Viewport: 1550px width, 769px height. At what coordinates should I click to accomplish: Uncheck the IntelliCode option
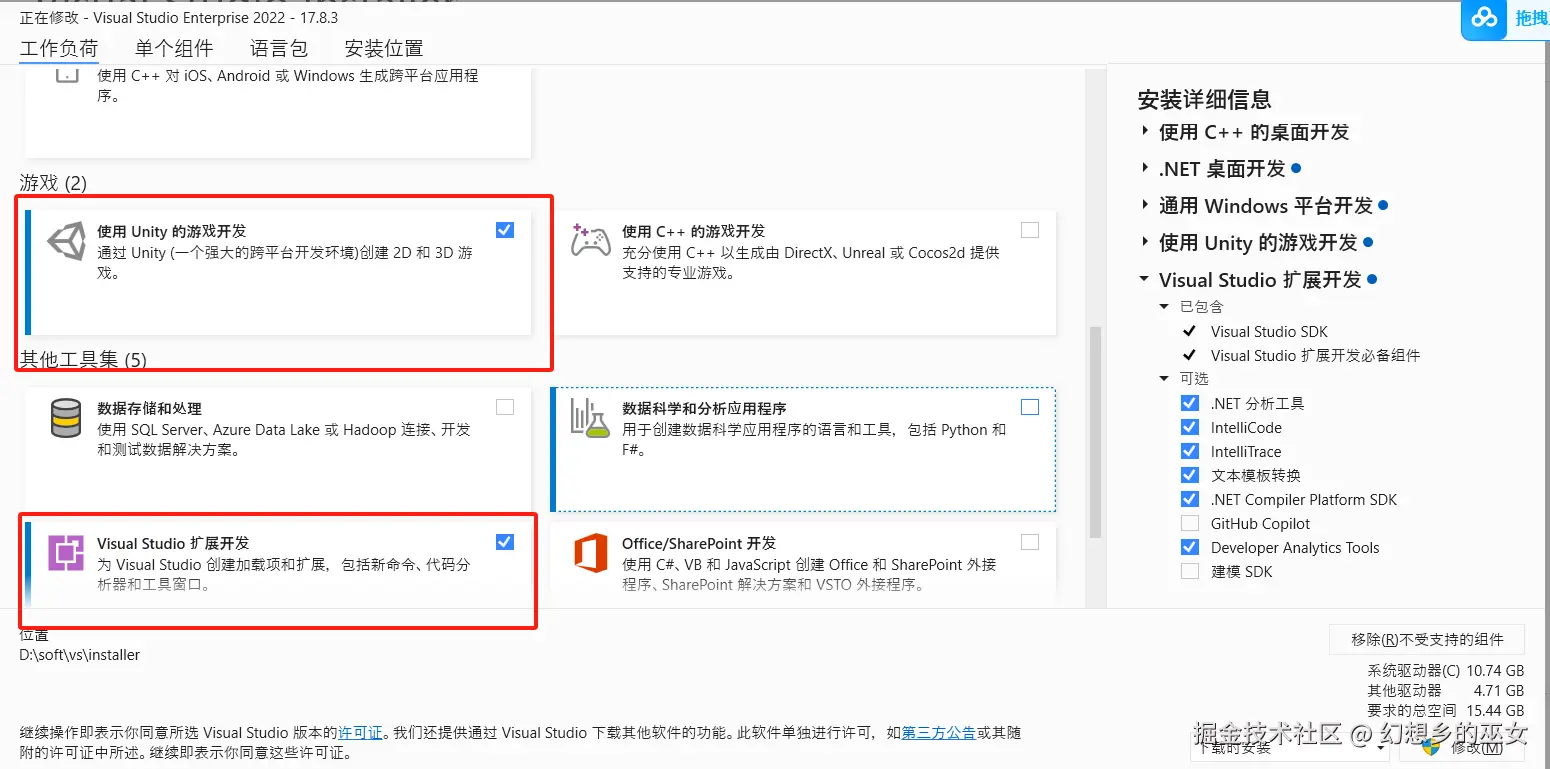click(1190, 427)
